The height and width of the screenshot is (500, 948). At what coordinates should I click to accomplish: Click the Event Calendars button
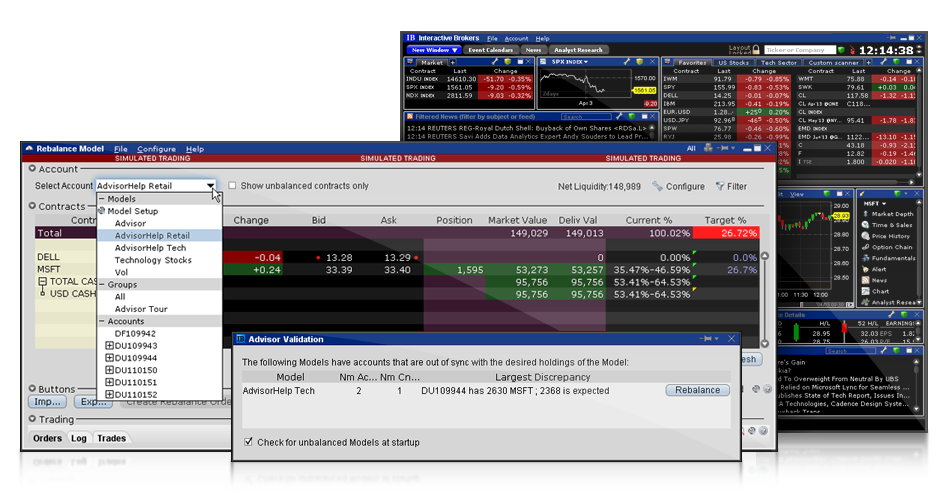[x=490, y=50]
